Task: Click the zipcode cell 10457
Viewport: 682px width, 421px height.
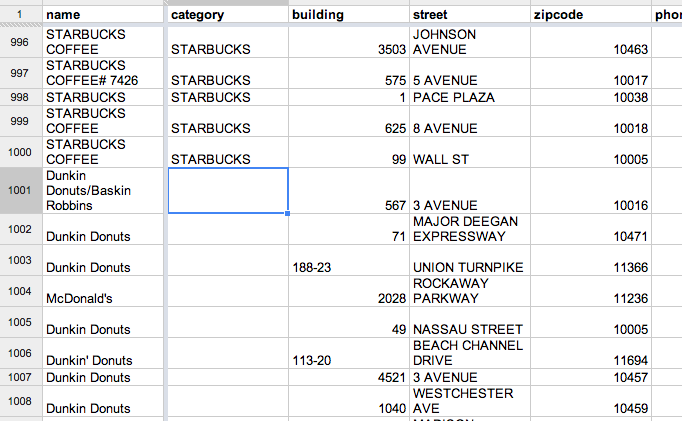Action: click(591, 377)
